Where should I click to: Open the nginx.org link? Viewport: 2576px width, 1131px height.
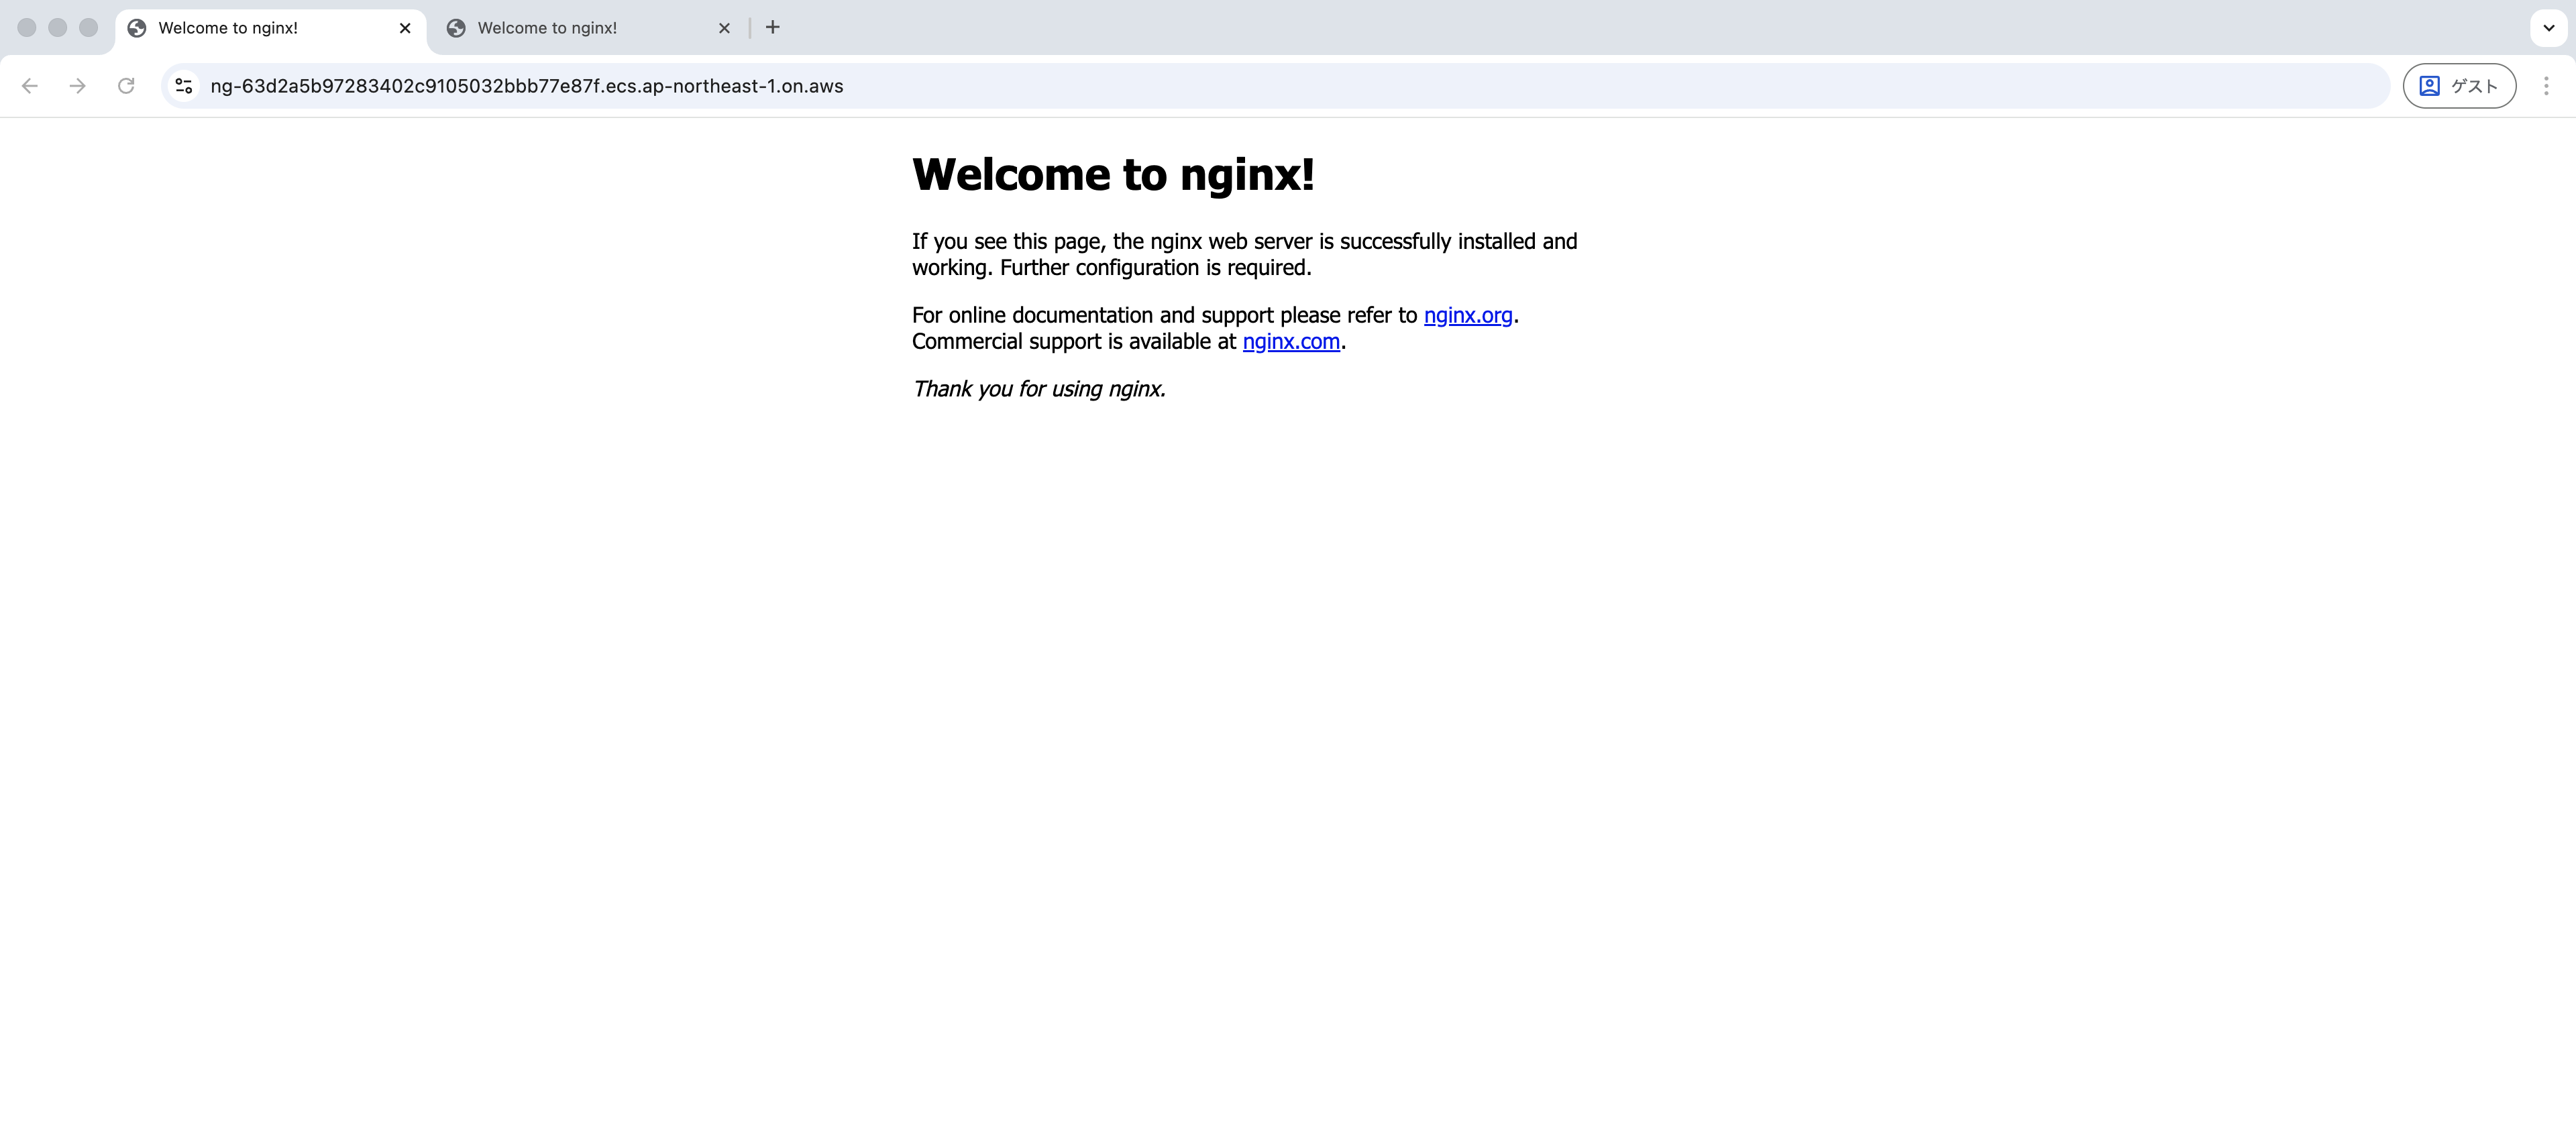1468,315
